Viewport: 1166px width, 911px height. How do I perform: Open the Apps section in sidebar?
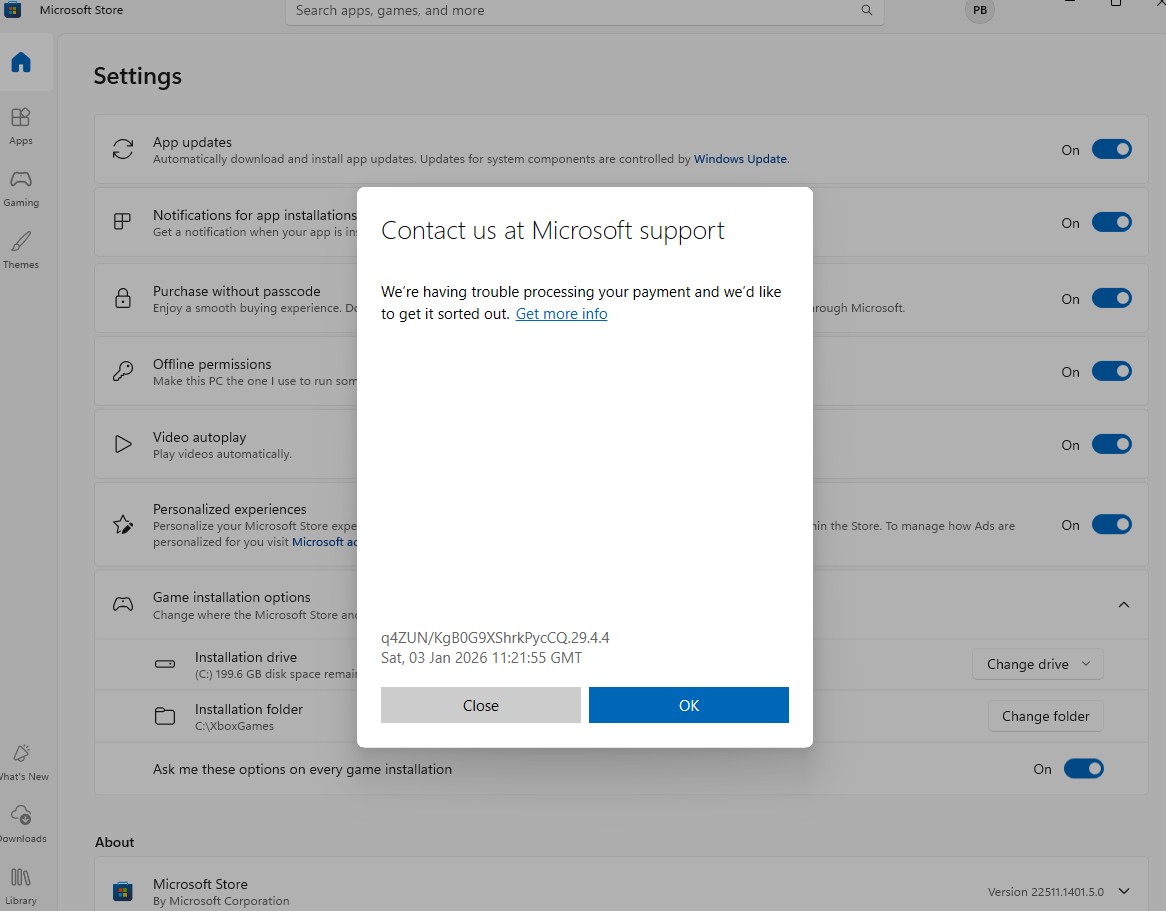[21, 126]
